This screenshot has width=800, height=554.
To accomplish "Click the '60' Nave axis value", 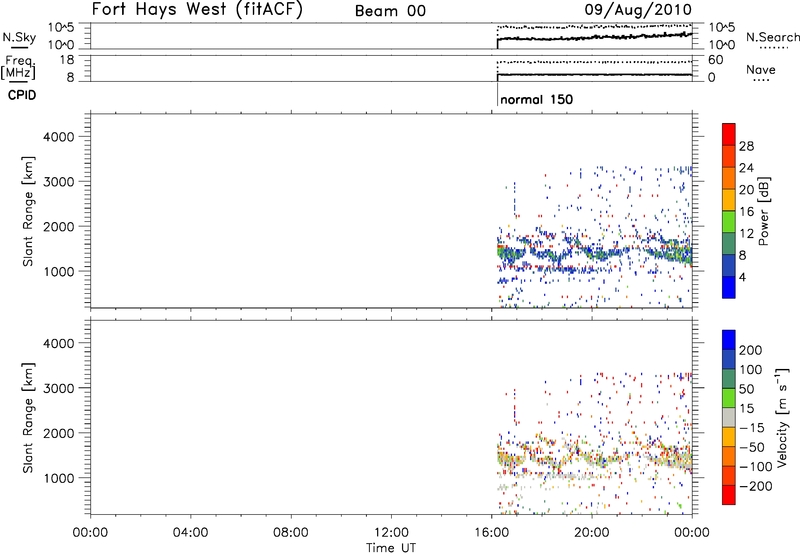I will point(716,60).
